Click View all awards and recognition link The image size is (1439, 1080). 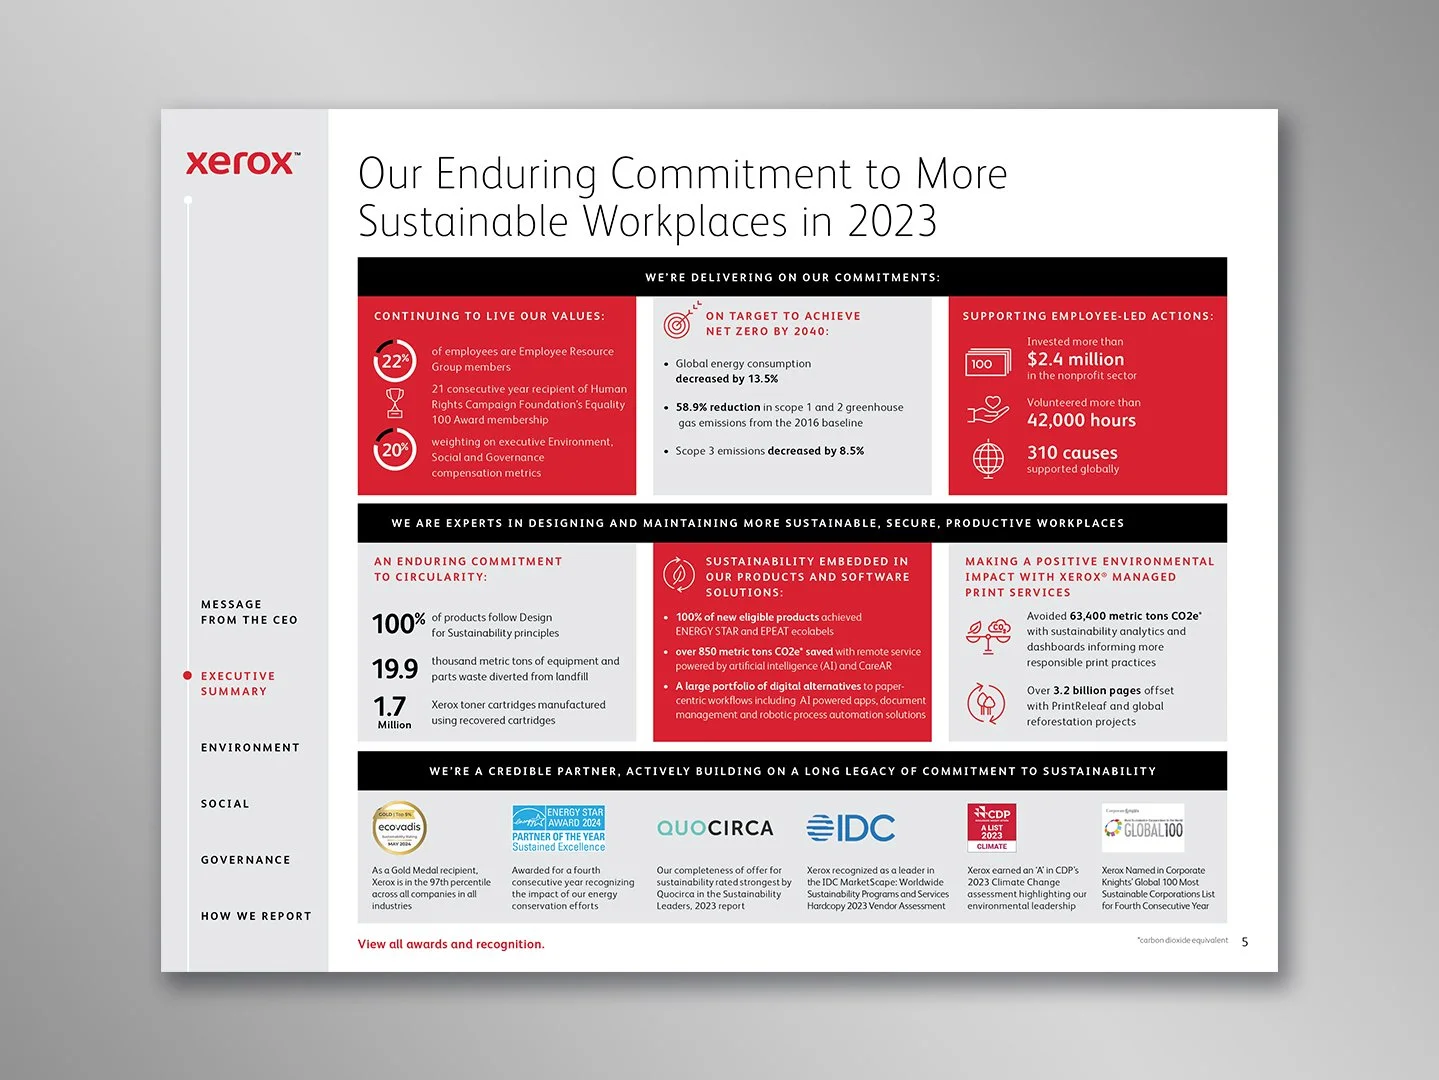[x=451, y=944]
